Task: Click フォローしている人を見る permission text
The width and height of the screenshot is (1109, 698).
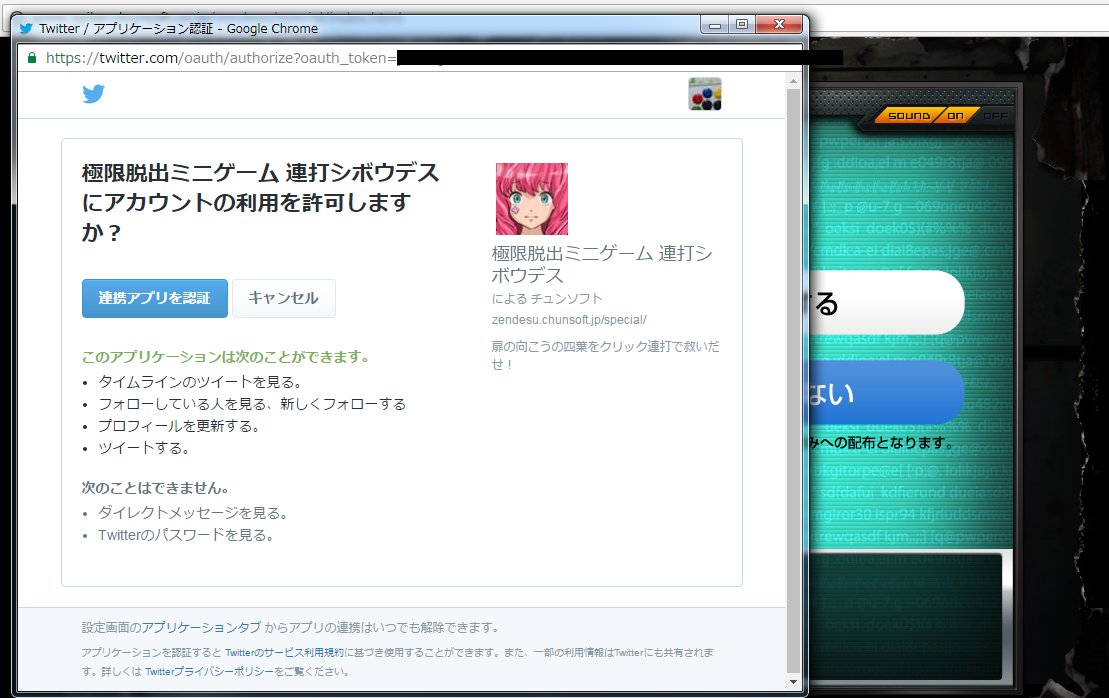Action: tap(252, 404)
